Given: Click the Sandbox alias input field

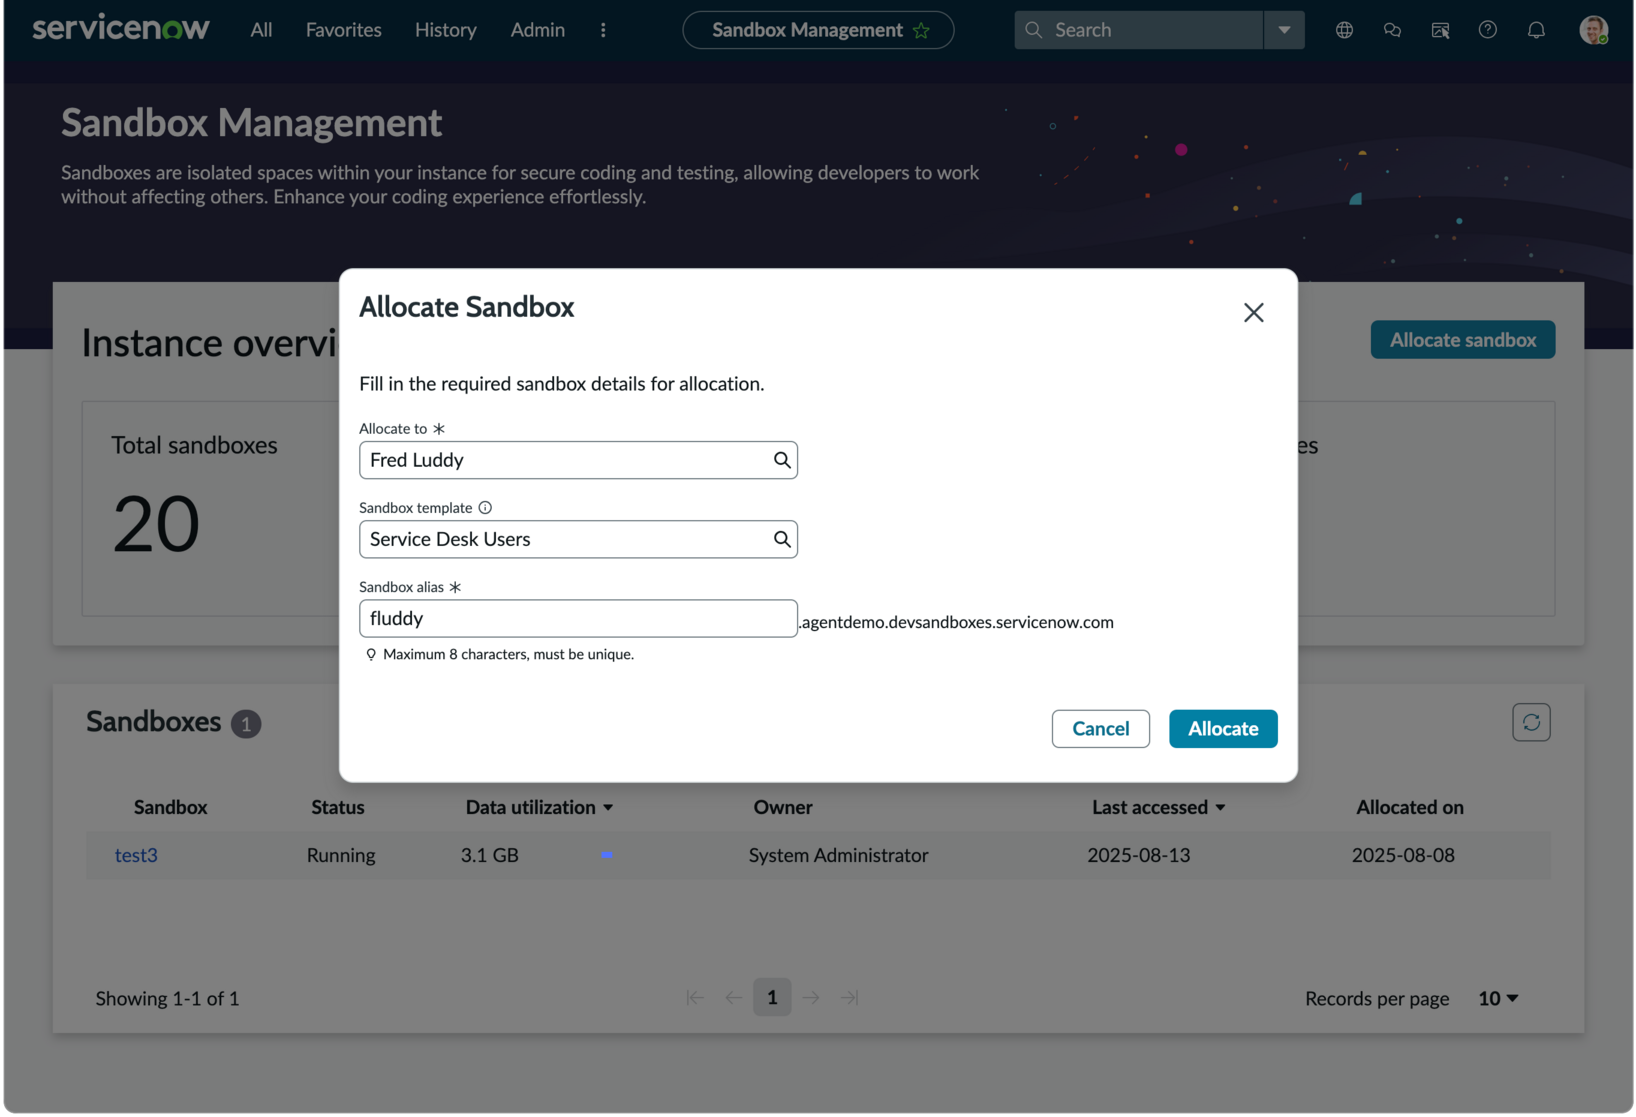Looking at the screenshot, I should tap(578, 618).
